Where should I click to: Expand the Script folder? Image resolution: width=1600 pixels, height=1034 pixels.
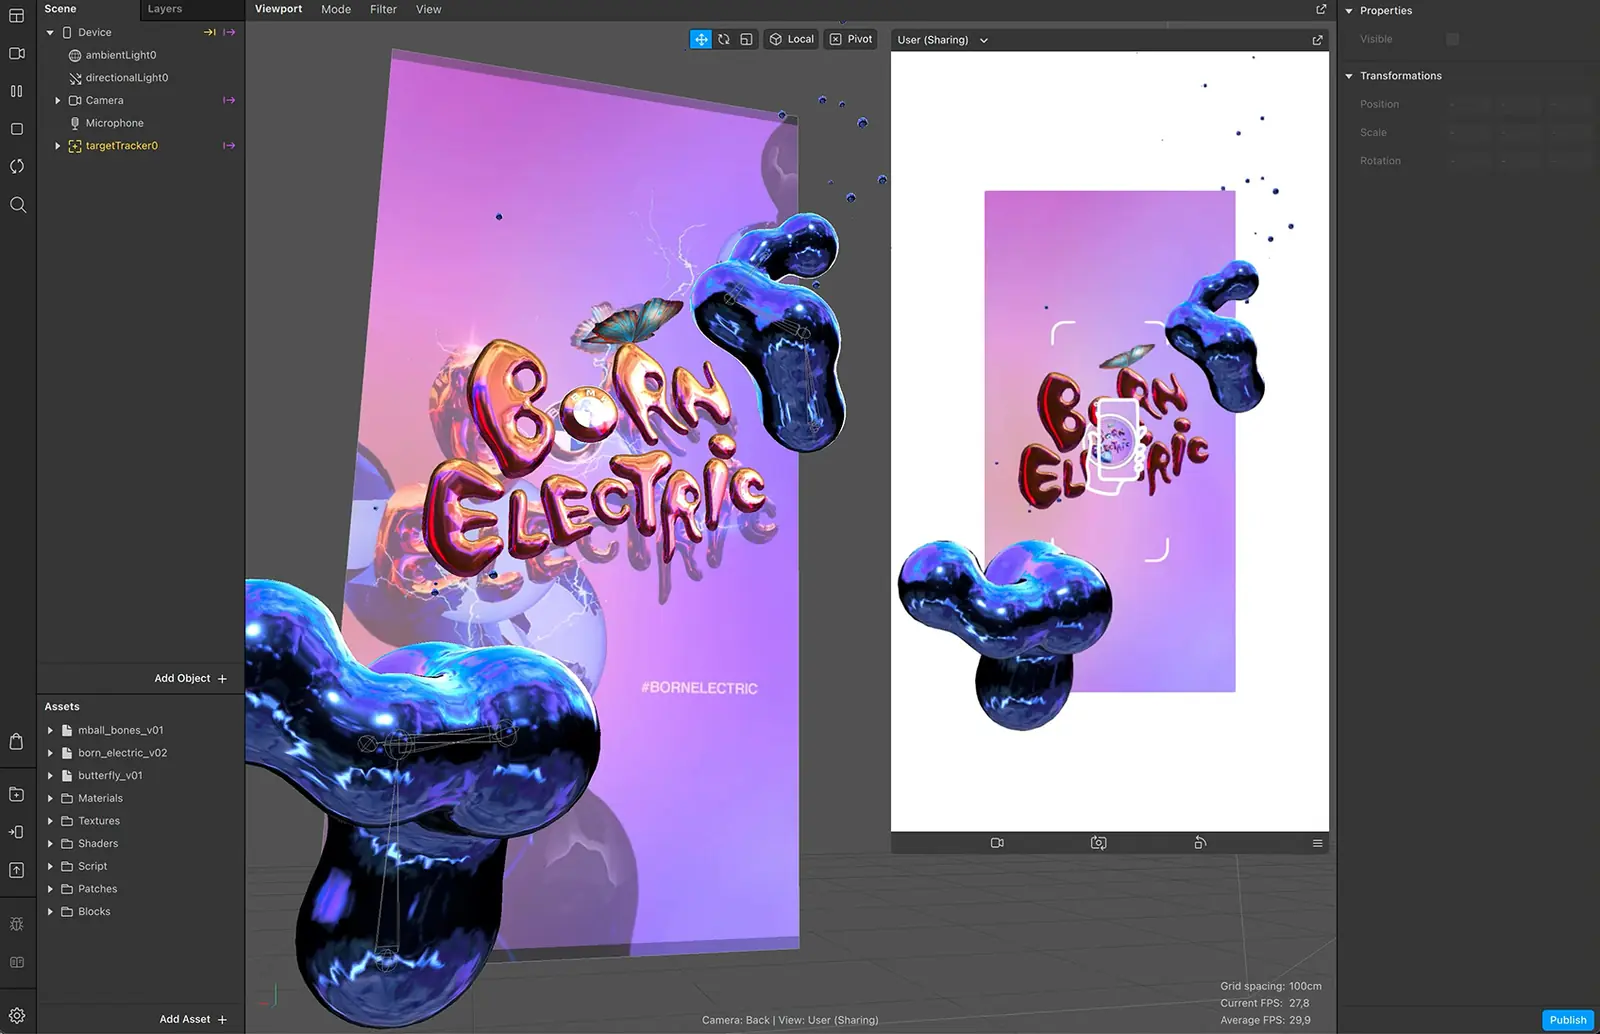tap(50, 867)
